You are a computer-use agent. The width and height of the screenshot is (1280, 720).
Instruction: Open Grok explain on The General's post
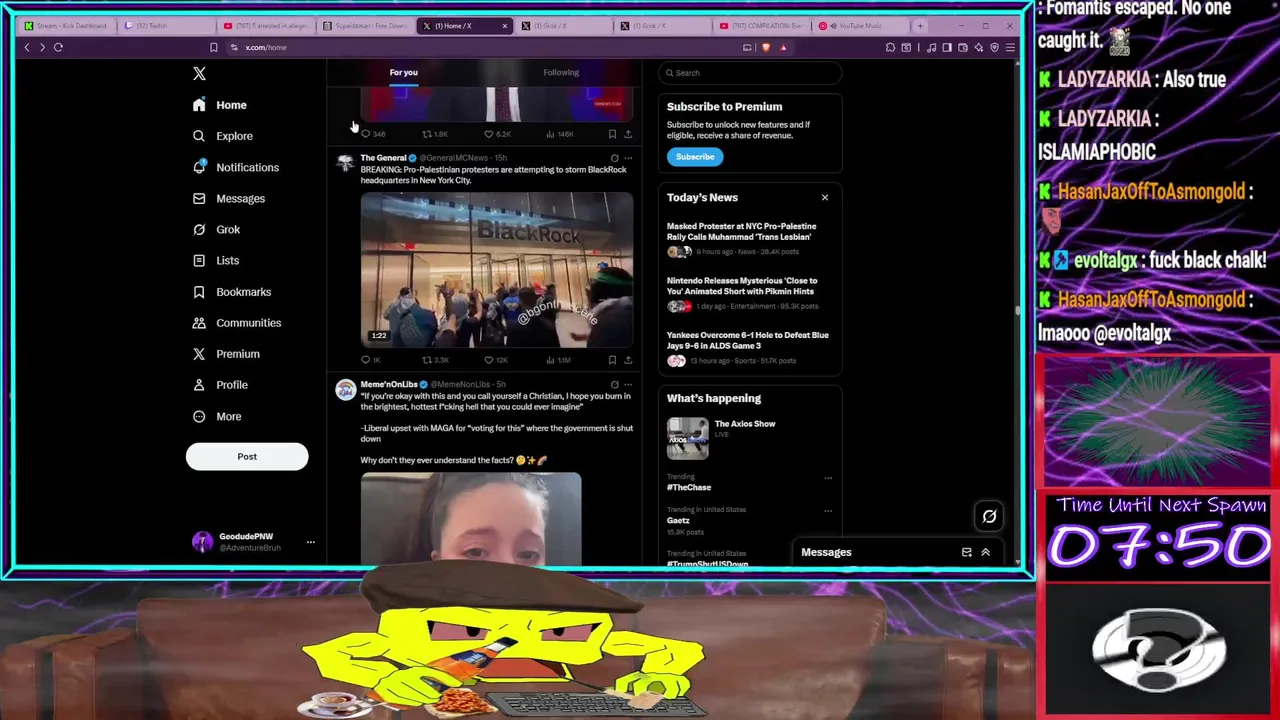[x=614, y=158]
